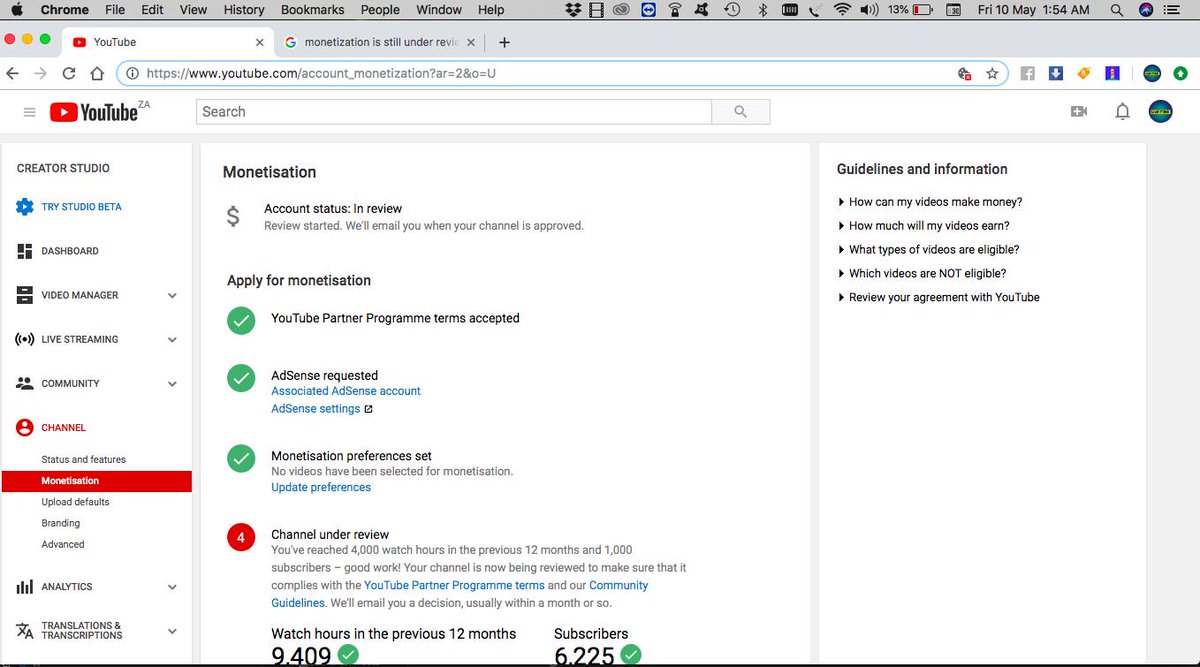Open the History menu

tap(244, 10)
